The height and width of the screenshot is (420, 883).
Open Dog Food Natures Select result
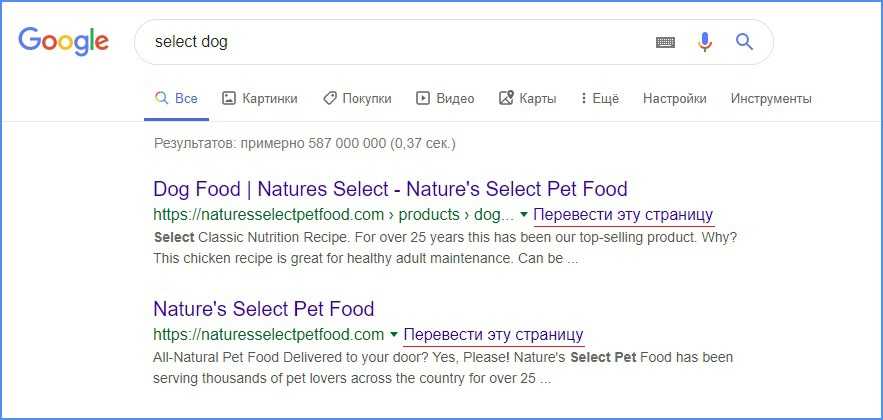pyautogui.click(x=390, y=189)
